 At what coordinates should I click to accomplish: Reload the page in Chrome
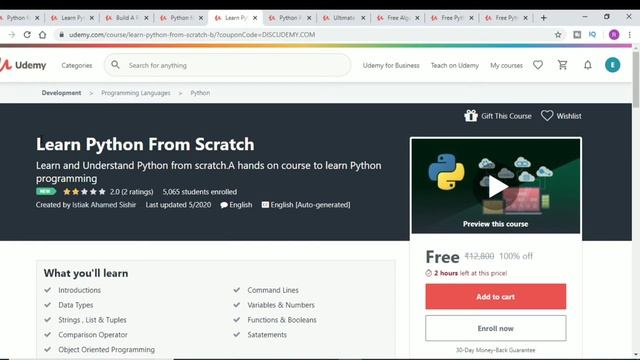pyautogui.click(x=27, y=35)
